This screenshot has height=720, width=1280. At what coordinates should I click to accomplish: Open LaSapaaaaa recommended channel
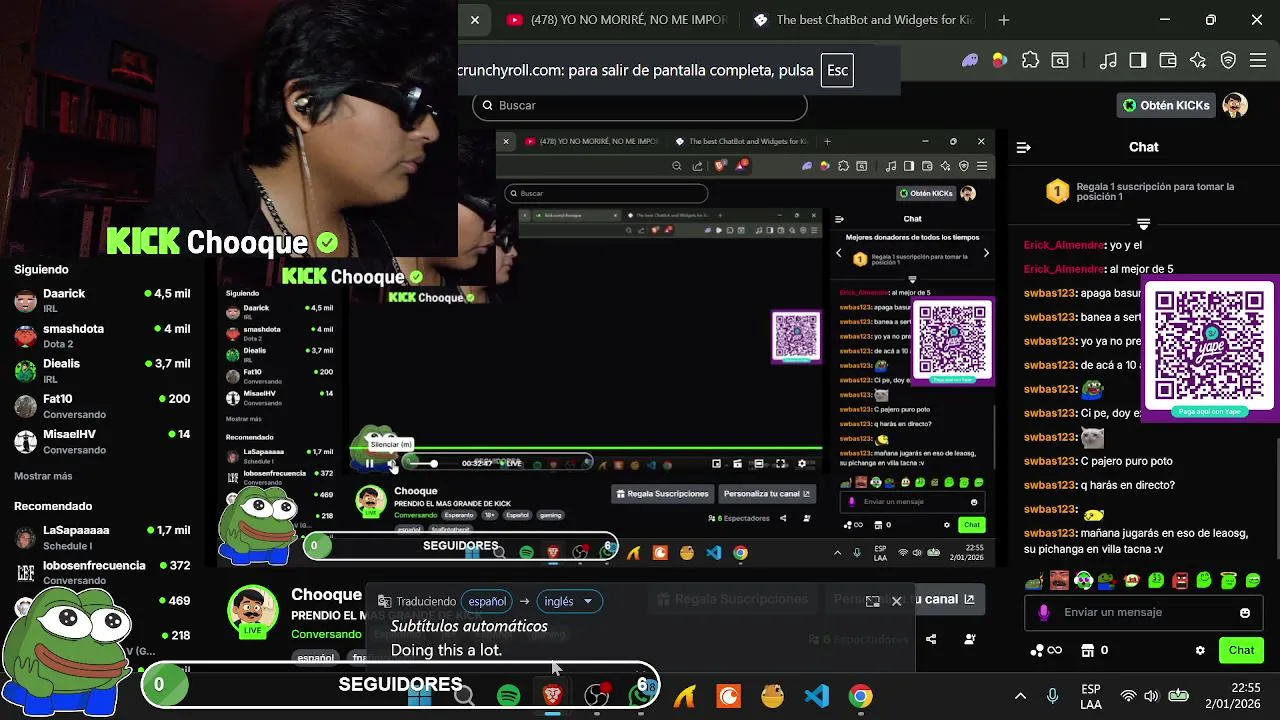(x=102, y=537)
